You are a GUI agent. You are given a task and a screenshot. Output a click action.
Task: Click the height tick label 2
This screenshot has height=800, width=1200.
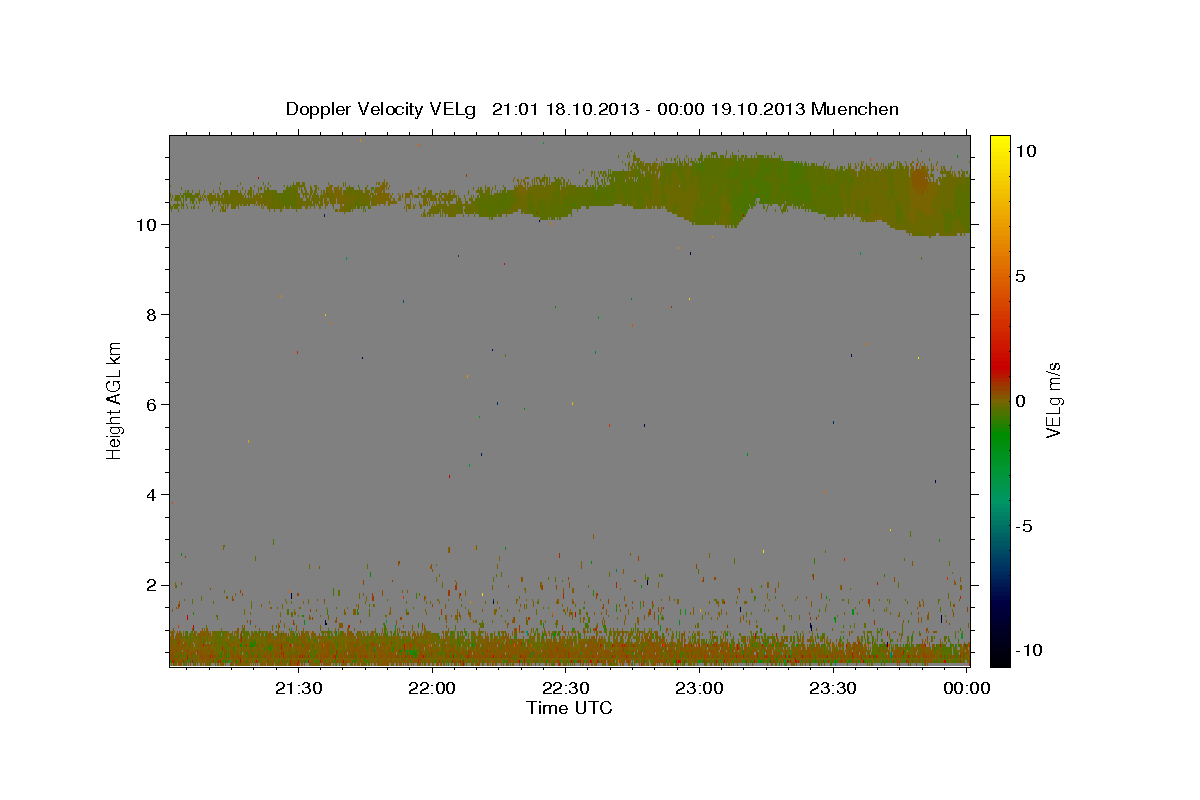[x=152, y=585]
